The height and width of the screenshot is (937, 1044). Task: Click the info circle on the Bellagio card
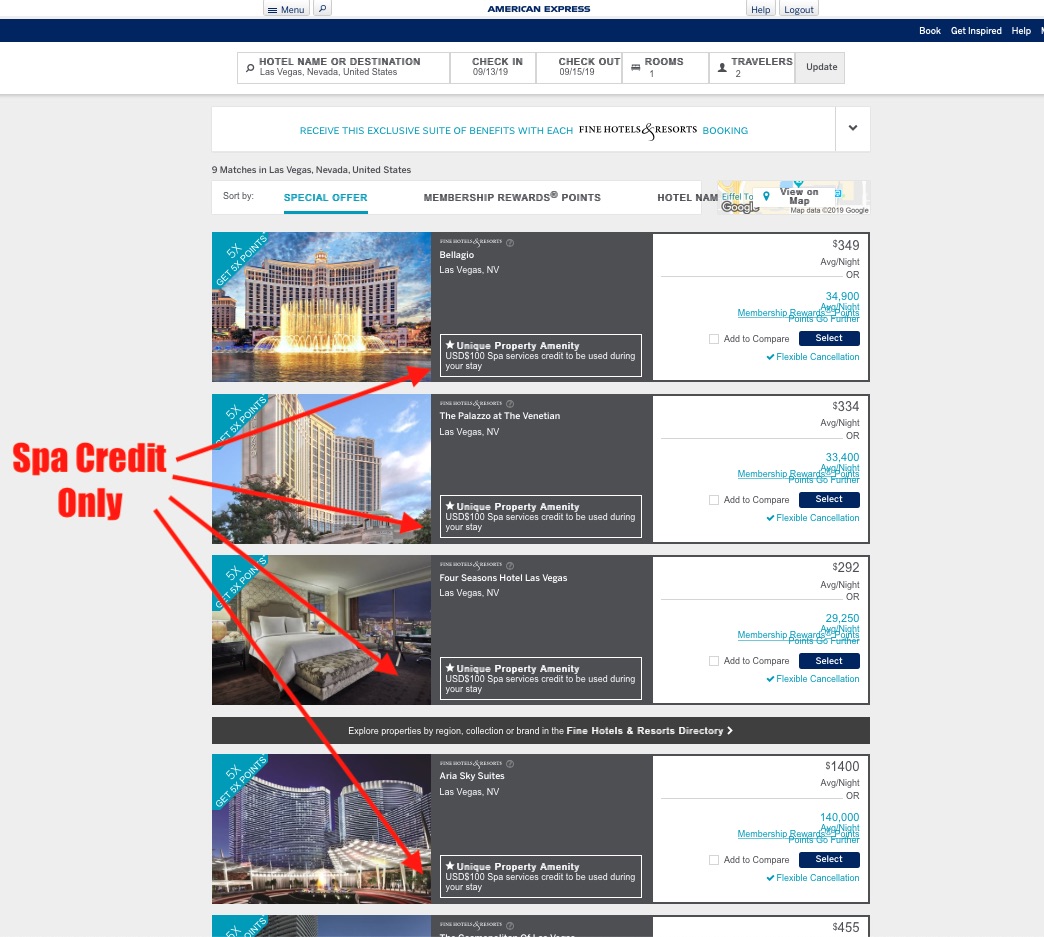click(510, 242)
